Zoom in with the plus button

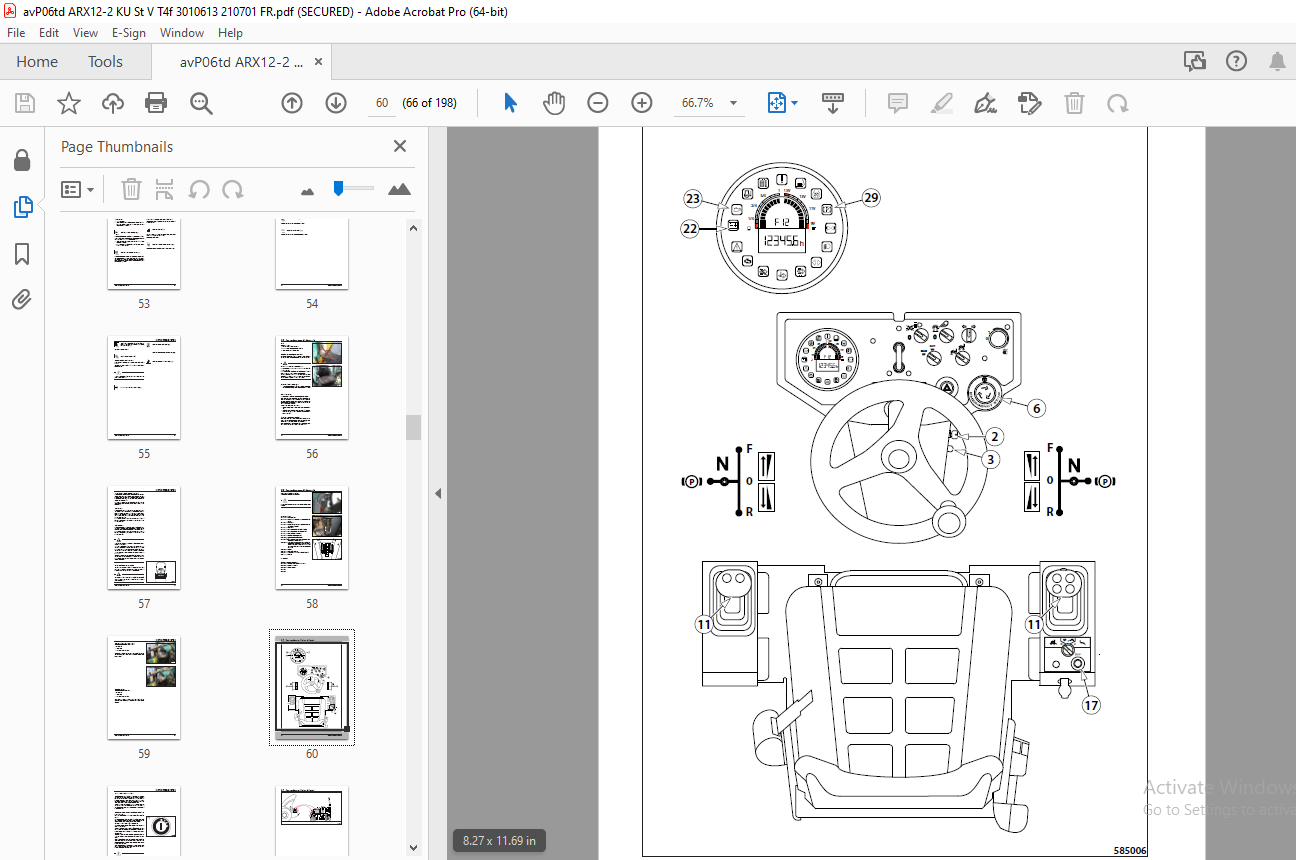click(642, 103)
